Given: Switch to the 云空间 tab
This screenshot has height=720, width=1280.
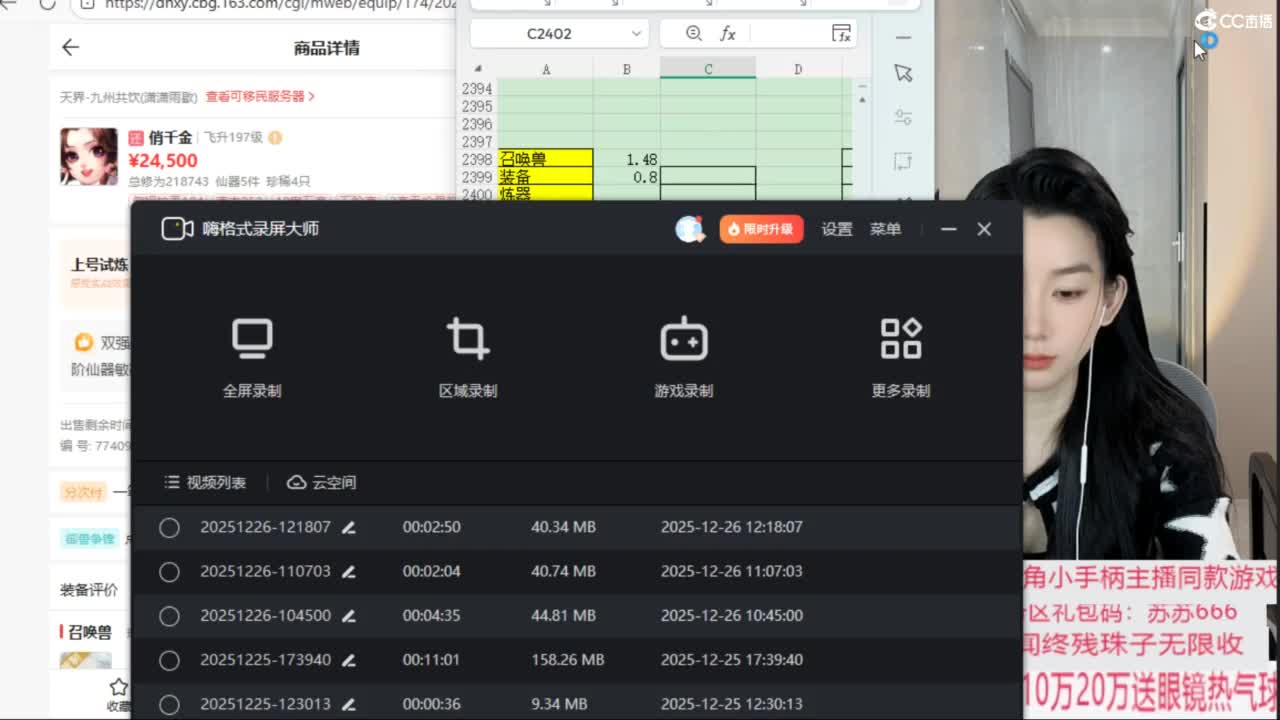Looking at the screenshot, I should pyautogui.click(x=322, y=483).
